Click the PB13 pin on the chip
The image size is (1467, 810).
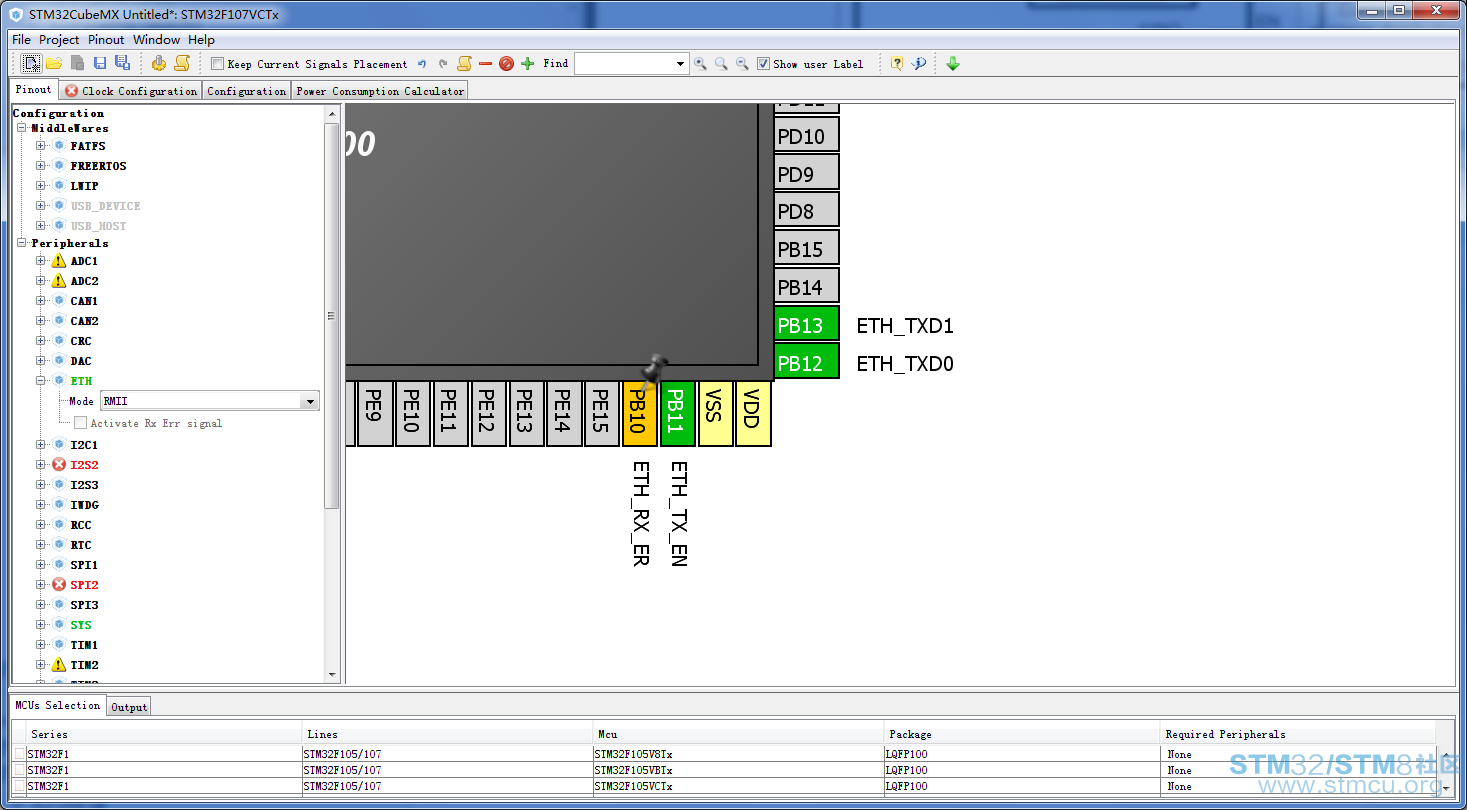pyautogui.click(x=807, y=325)
